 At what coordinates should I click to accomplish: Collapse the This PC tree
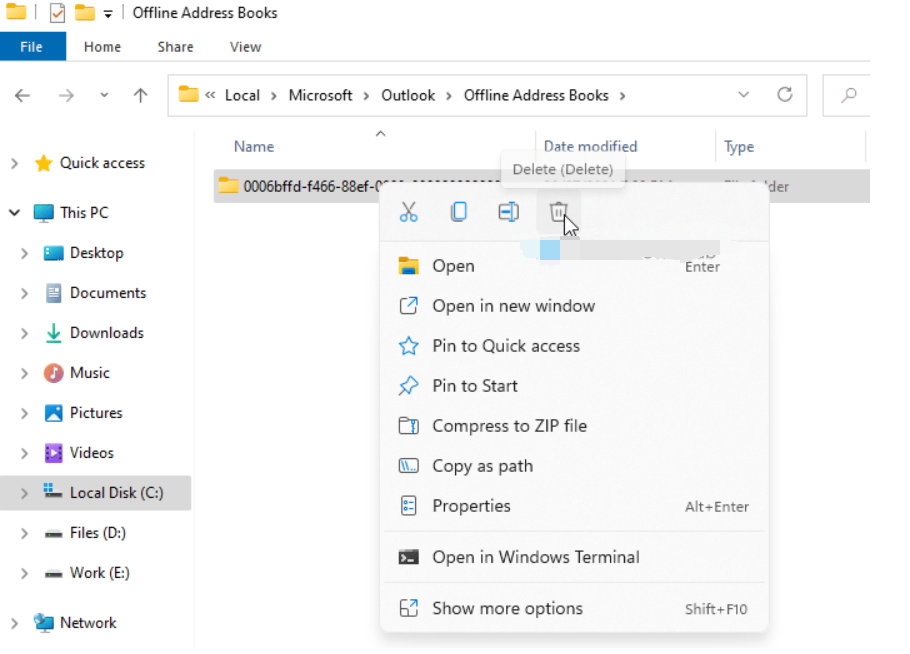coord(14,212)
